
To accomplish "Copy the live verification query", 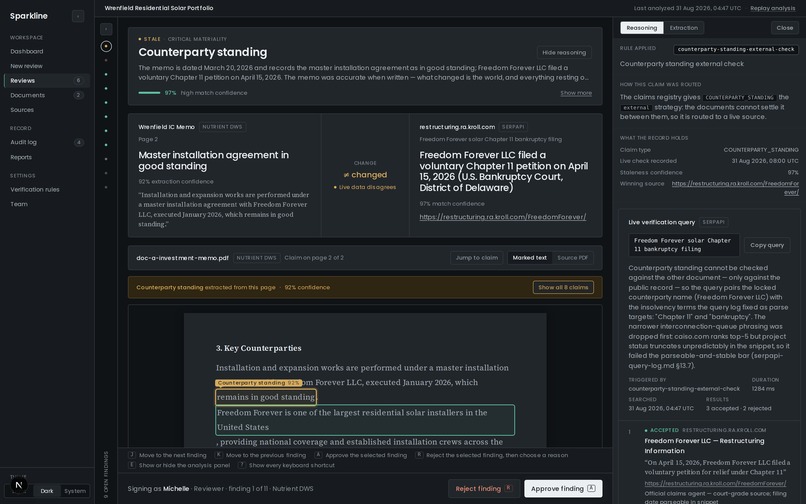I will (x=767, y=245).
